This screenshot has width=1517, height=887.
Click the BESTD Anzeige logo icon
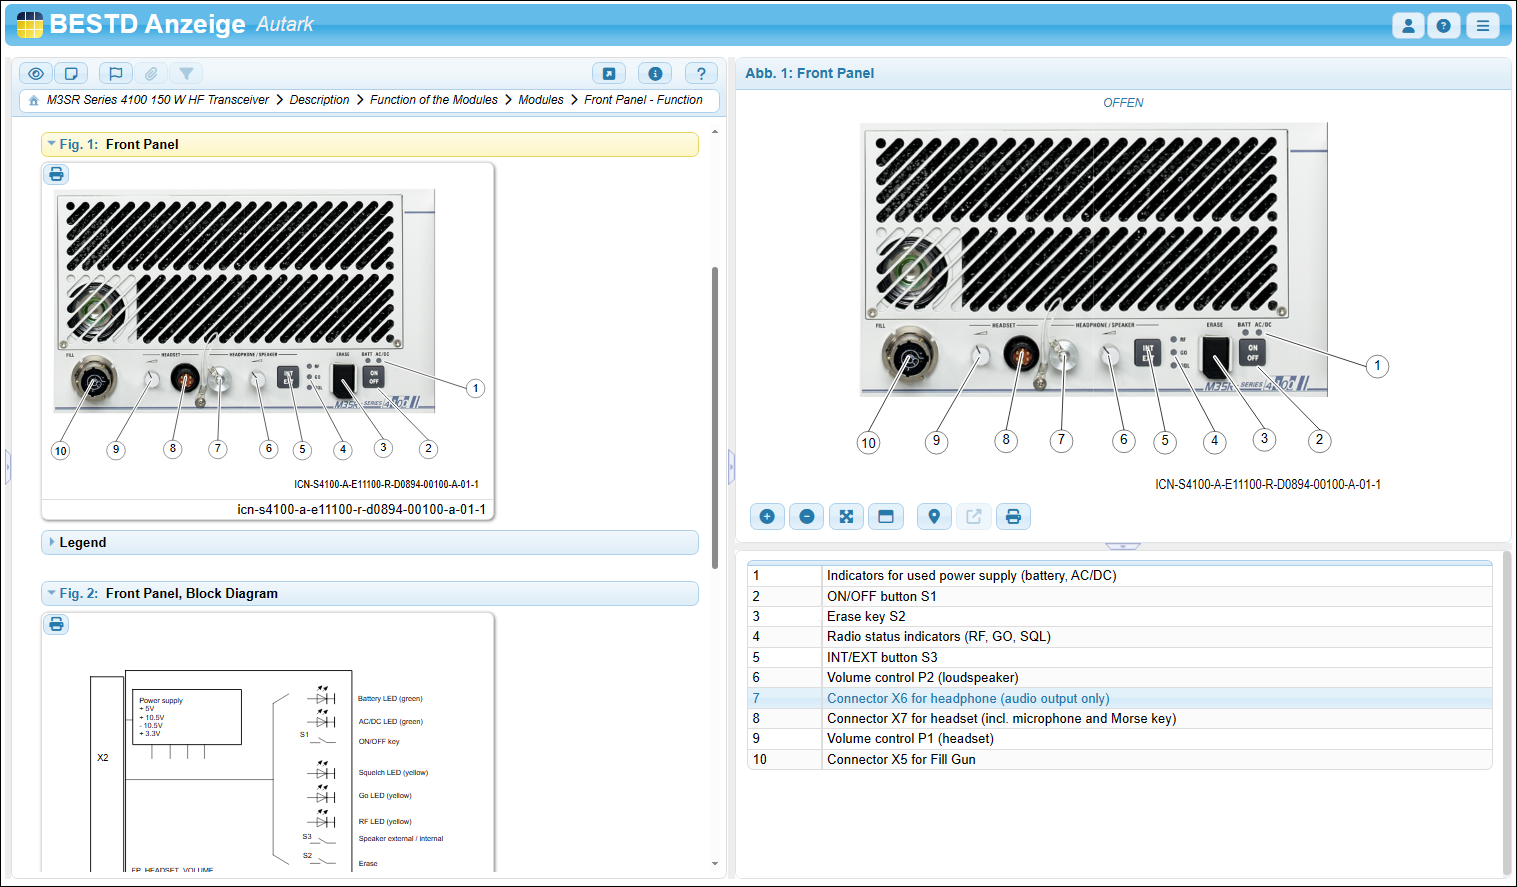pos(30,24)
